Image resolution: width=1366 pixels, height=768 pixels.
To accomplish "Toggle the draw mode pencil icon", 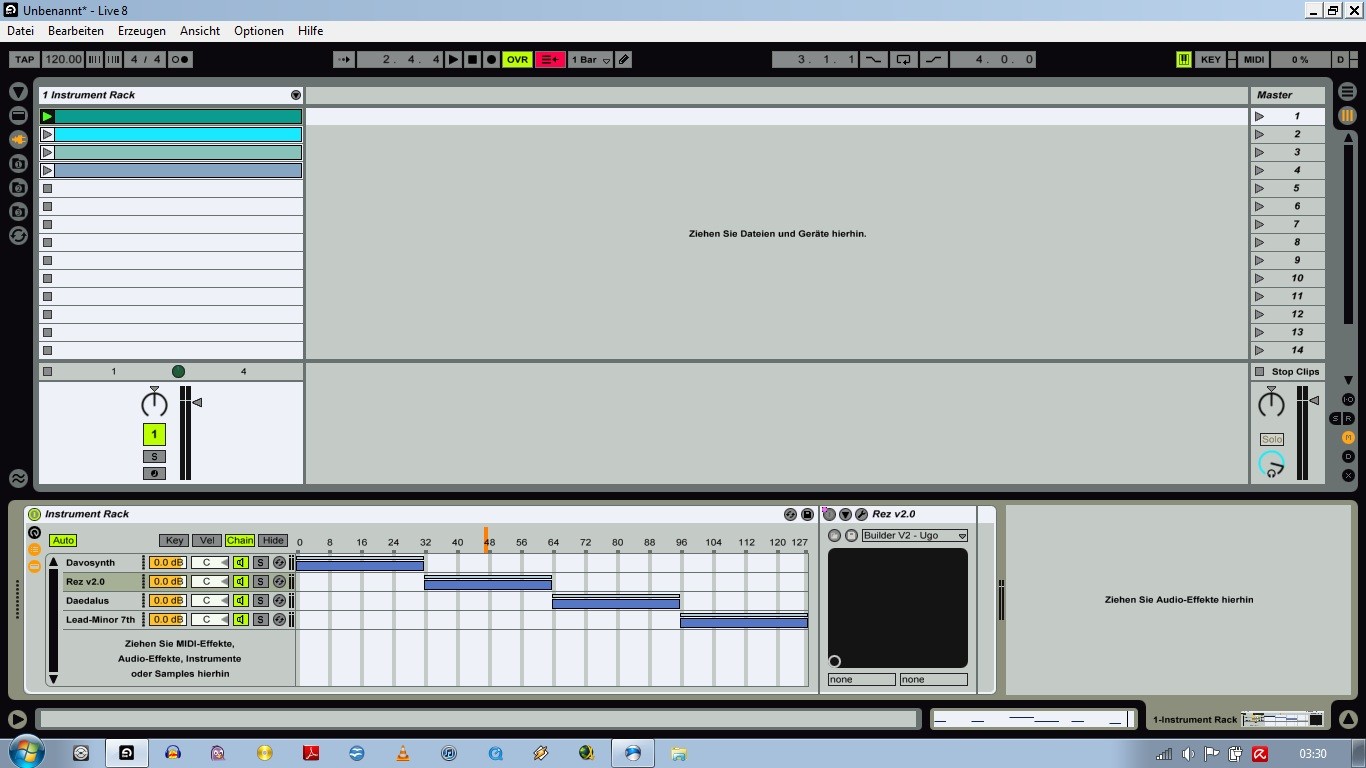I will coord(624,60).
